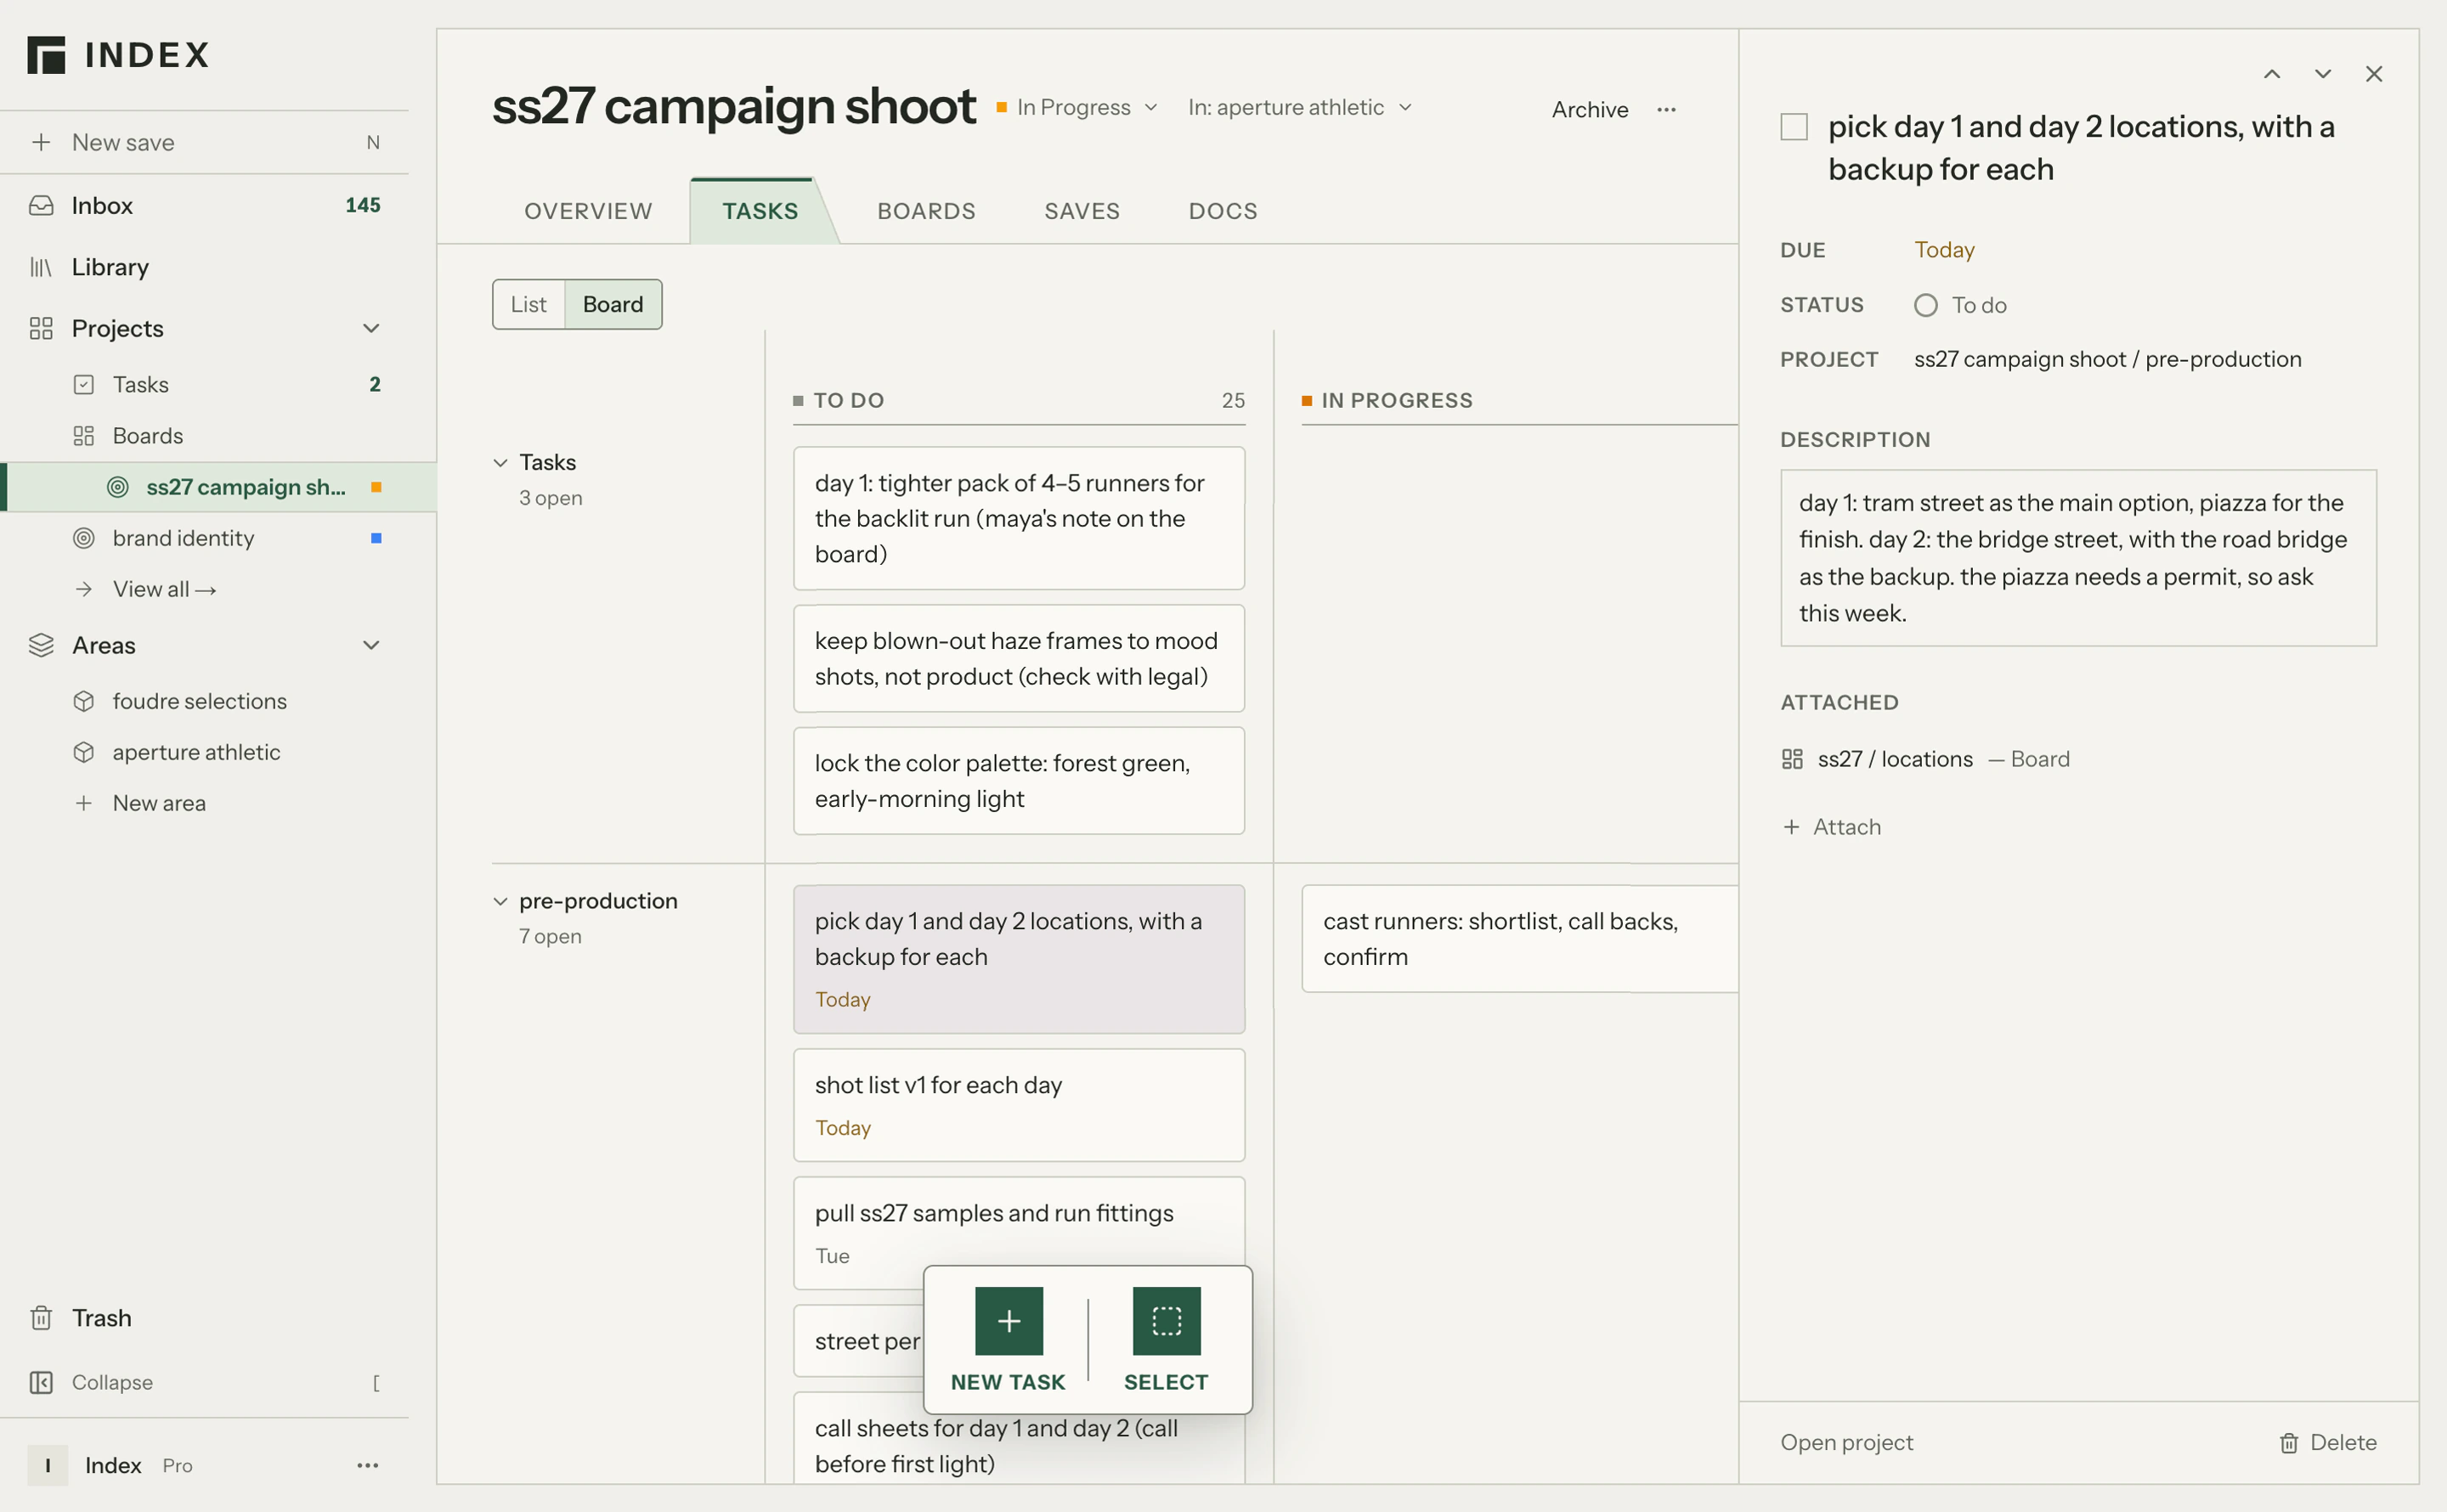The image size is (2447, 1512).
Task: Switch to the BOARDS tab
Action: pyautogui.click(x=926, y=211)
